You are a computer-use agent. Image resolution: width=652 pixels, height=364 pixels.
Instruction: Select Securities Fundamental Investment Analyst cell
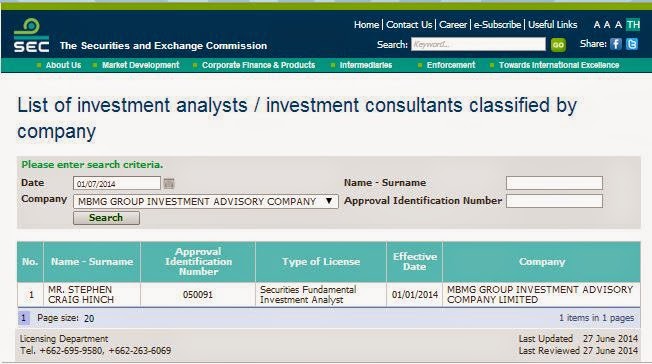pyautogui.click(x=321, y=295)
